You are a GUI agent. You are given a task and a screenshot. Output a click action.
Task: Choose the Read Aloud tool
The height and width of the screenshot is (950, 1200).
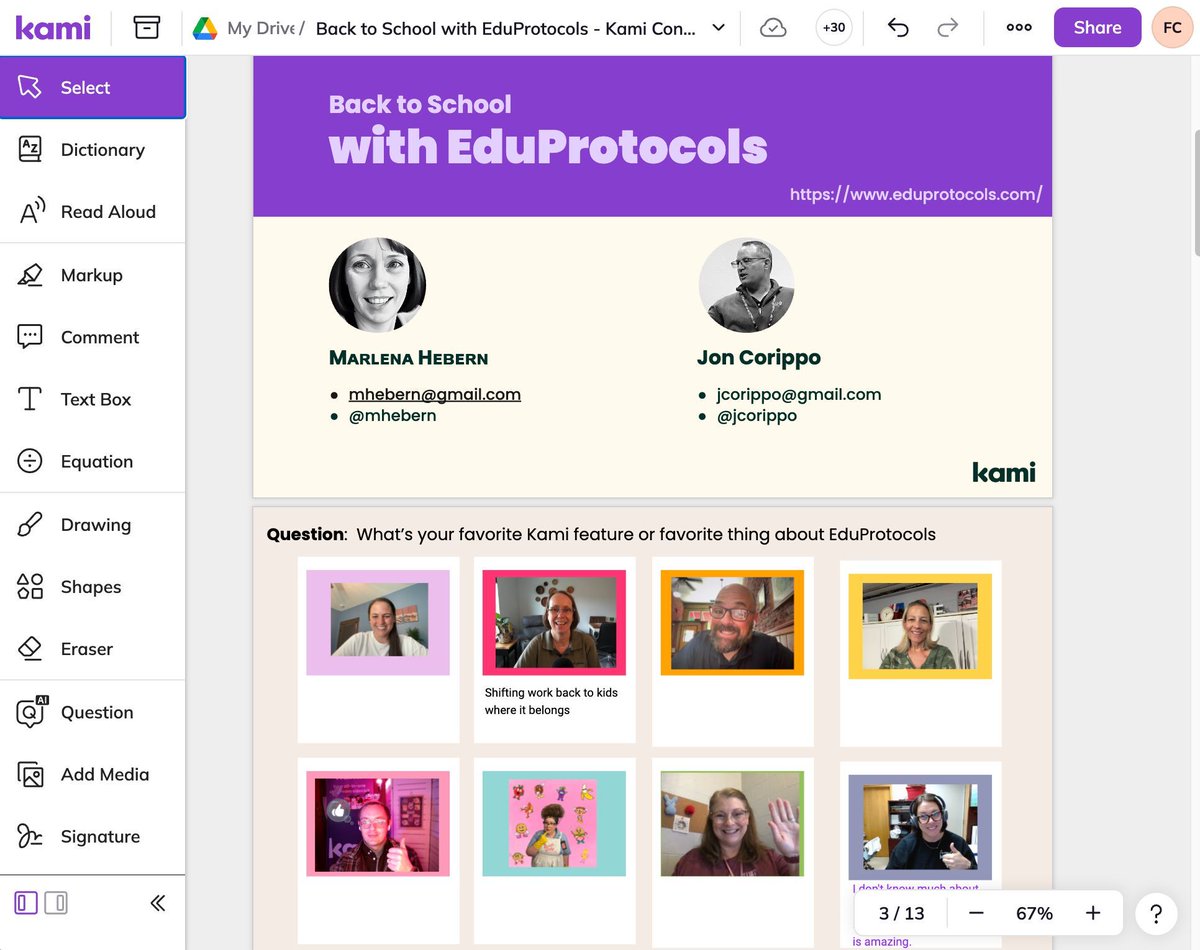(92, 212)
